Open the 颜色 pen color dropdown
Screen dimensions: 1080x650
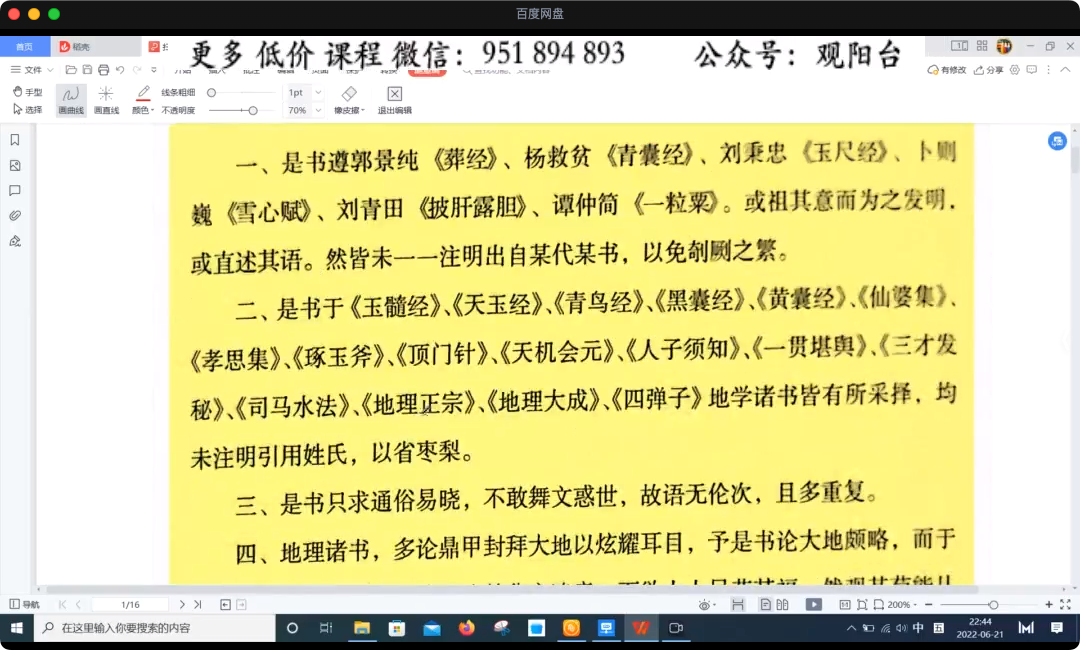[142, 110]
